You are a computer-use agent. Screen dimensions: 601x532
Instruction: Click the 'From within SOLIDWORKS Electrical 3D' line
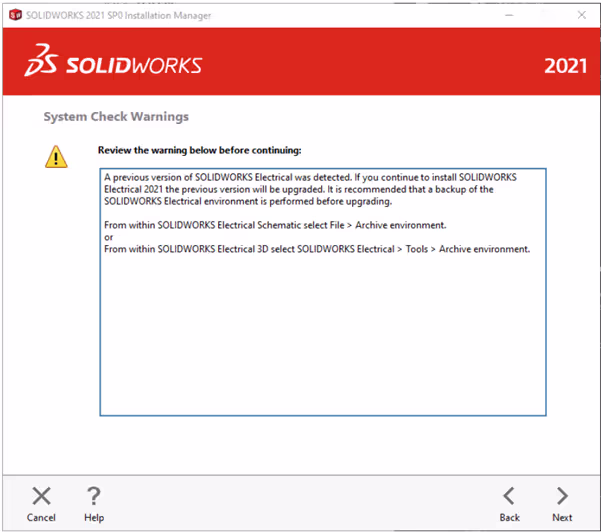click(317, 249)
